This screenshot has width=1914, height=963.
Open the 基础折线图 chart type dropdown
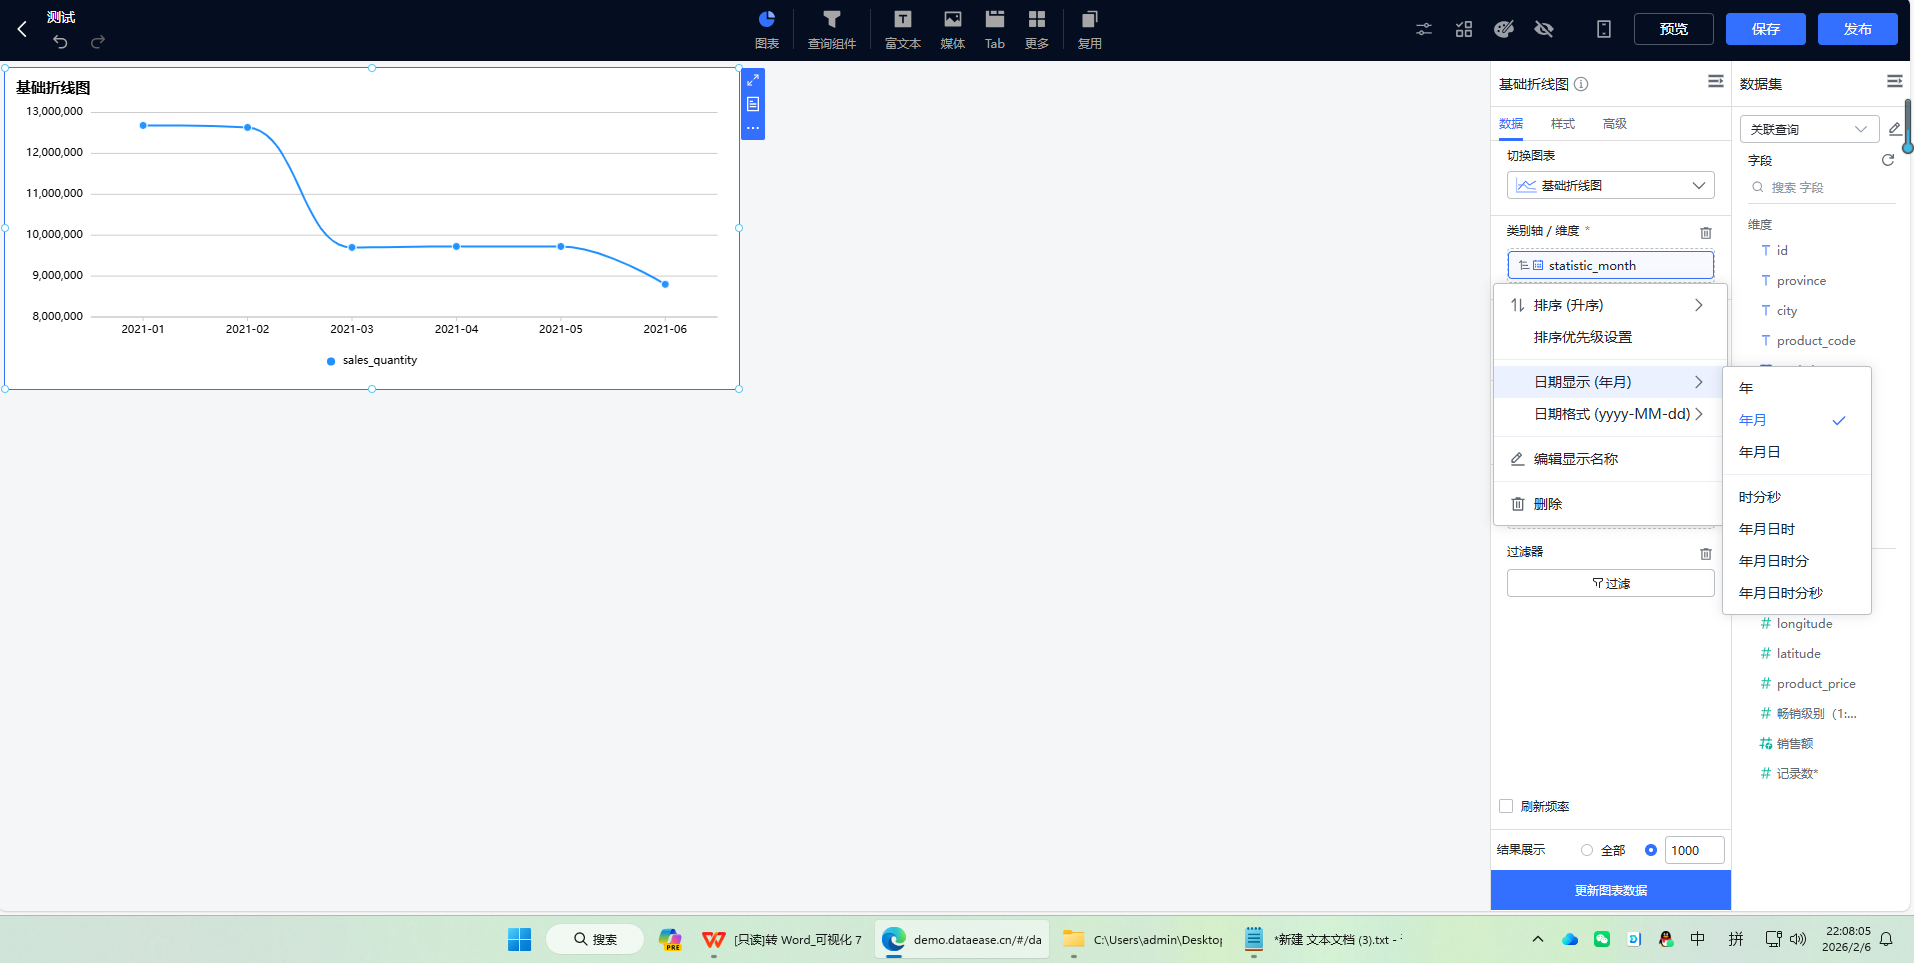click(x=1611, y=185)
